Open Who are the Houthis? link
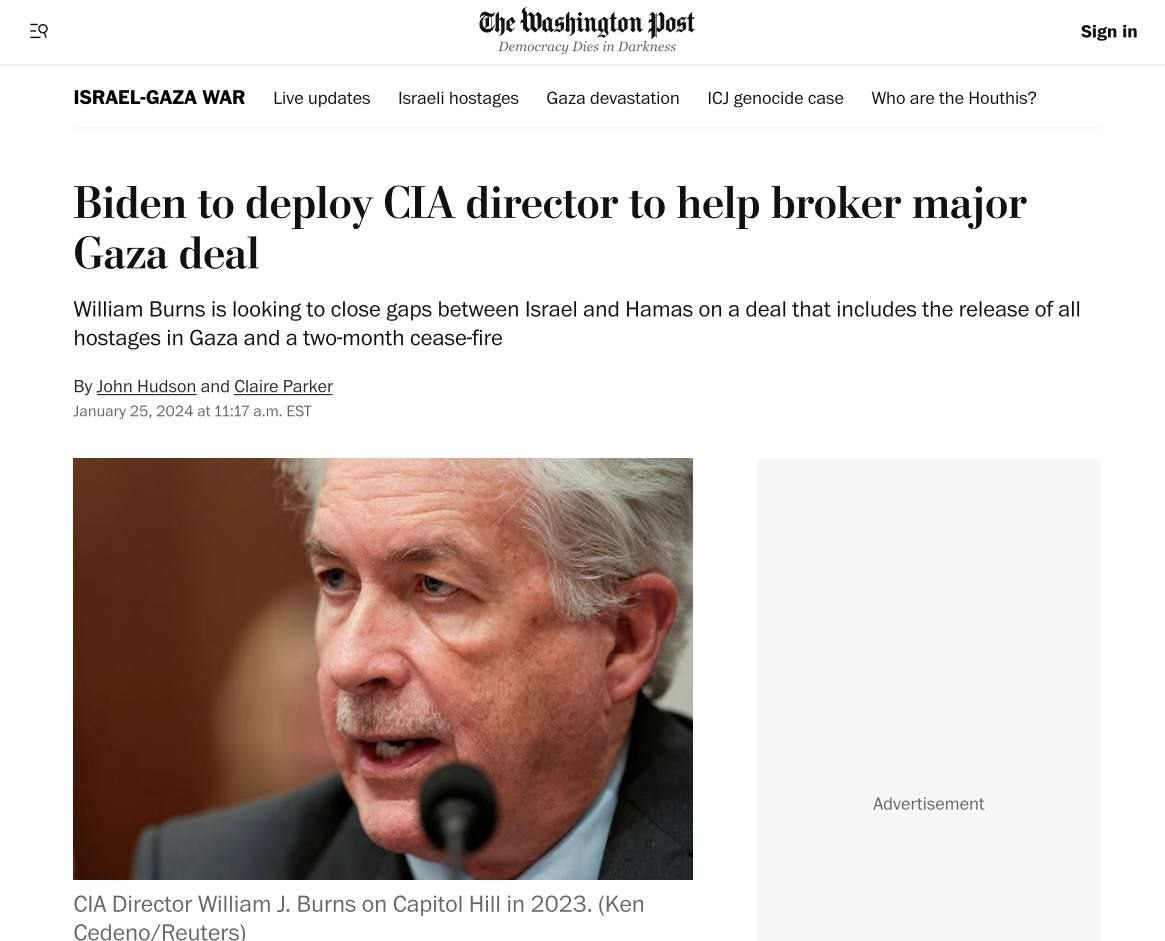The width and height of the screenshot is (1165, 941). pos(953,98)
